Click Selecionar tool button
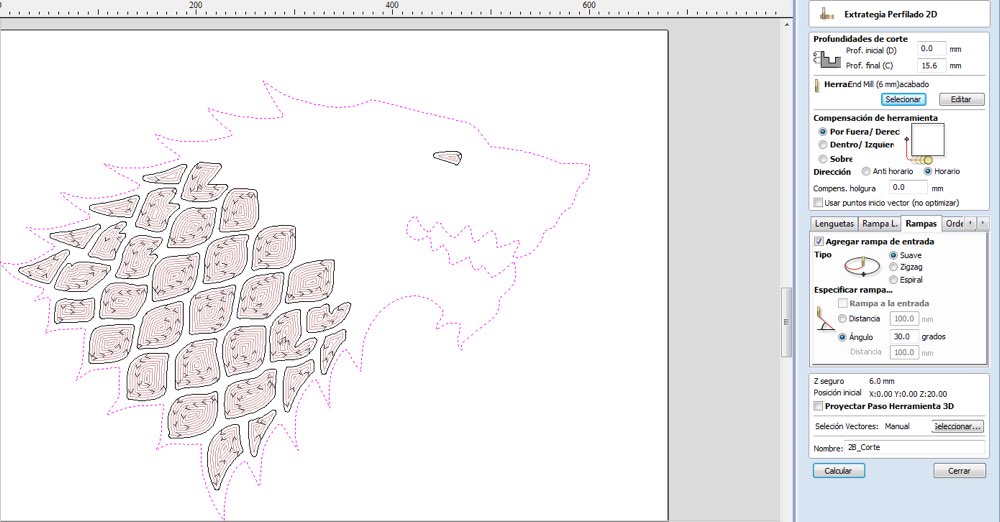This screenshot has width=1000, height=522. [902, 100]
